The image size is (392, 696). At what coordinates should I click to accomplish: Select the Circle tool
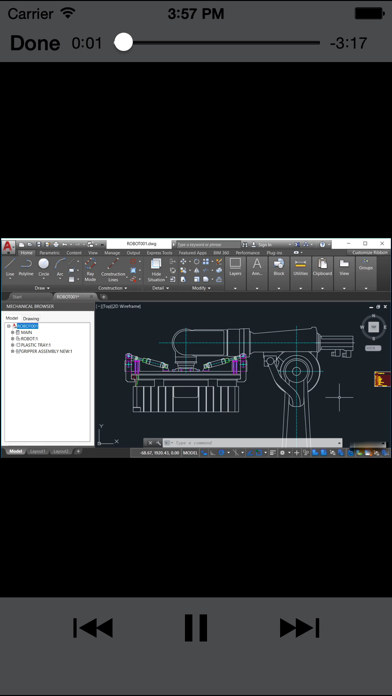click(44, 268)
